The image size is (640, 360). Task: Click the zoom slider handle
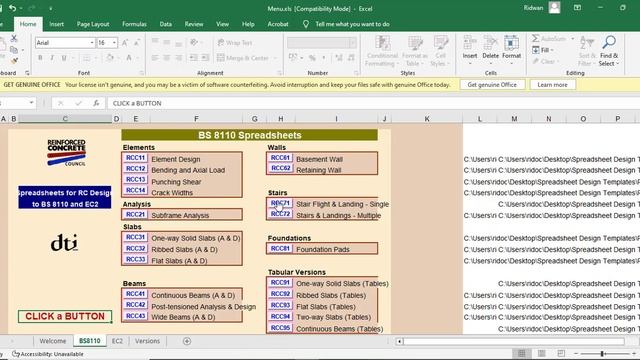[x=602, y=353]
